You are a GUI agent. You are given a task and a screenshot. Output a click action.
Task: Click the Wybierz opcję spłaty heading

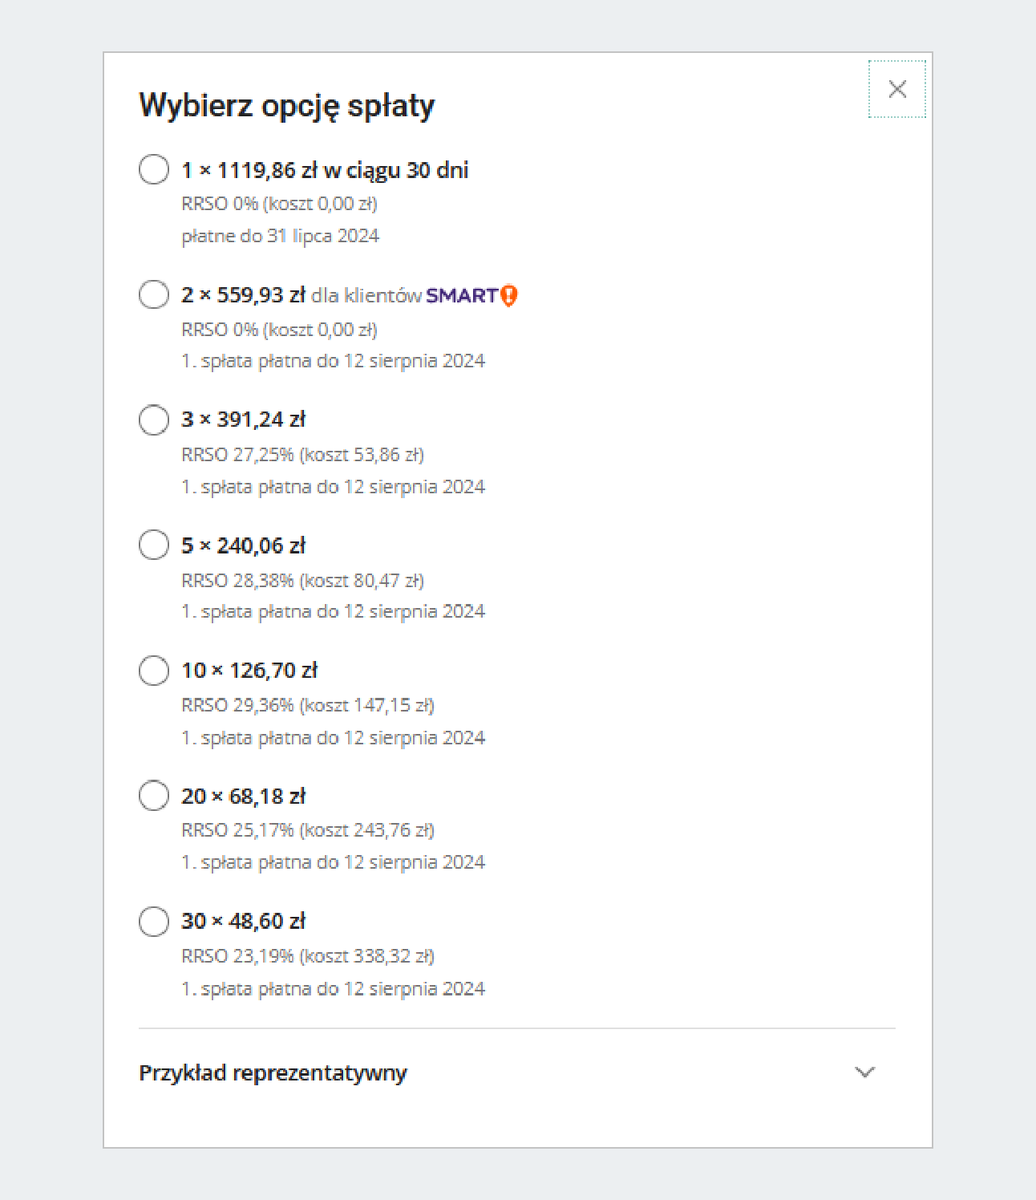pyautogui.click(x=286, y=104)
